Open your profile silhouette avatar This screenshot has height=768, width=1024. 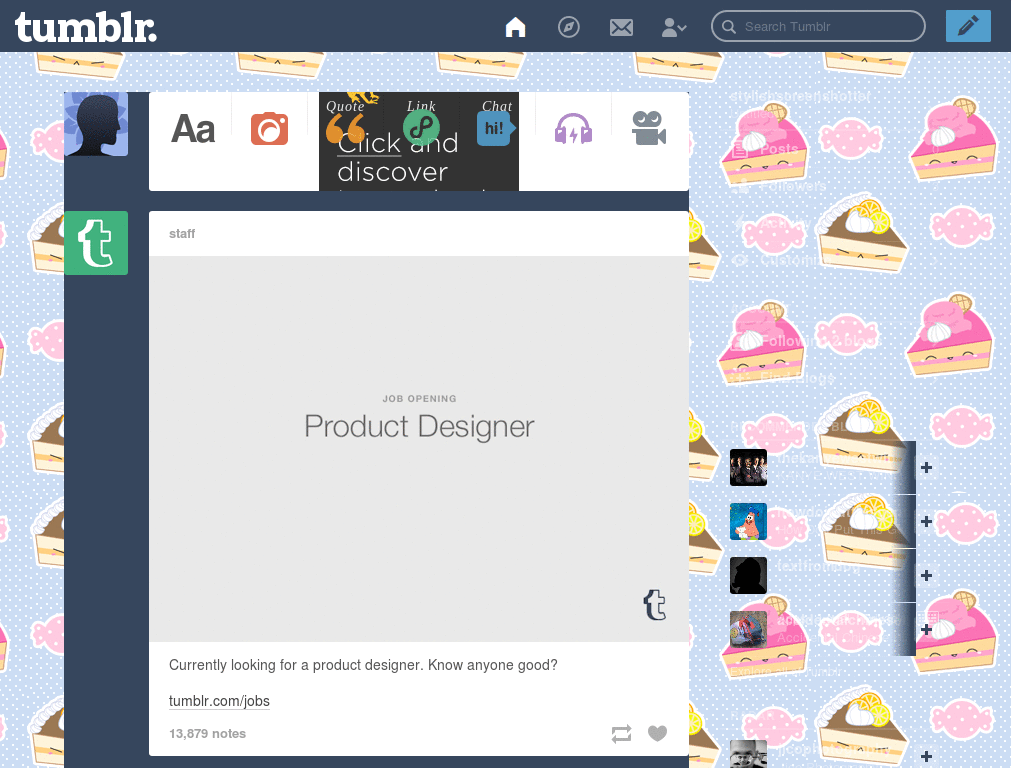click(96, 124)
